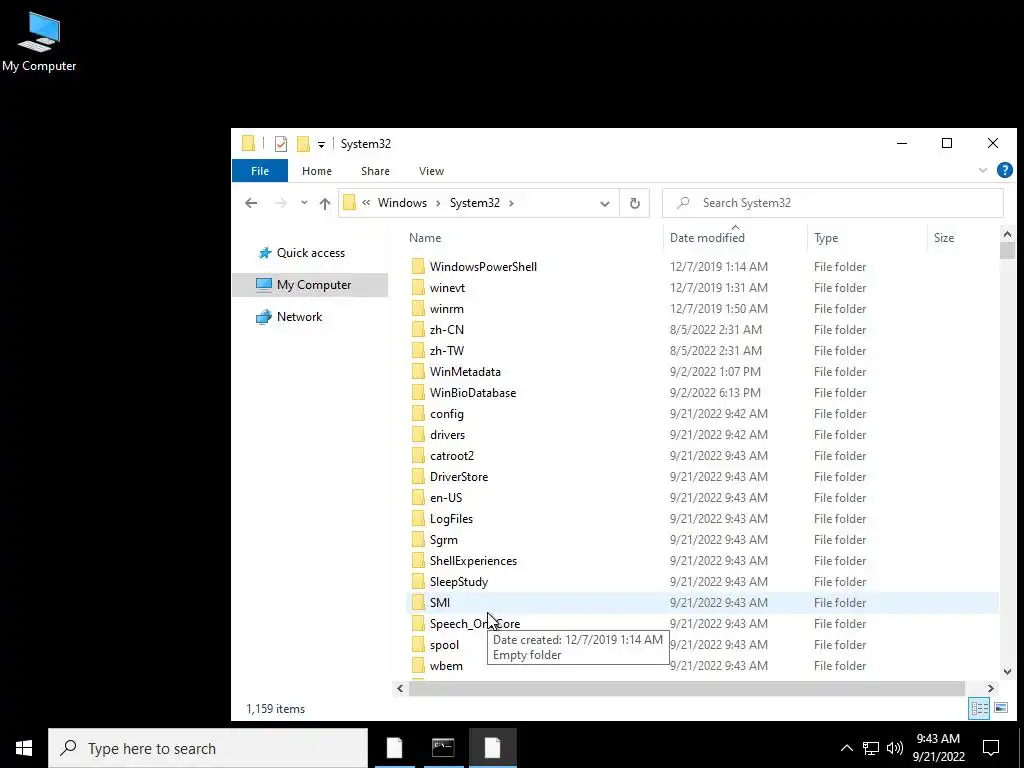Select the winrm folder icon
This screenshot has height=768, width=1024.
(x=418, y=308)
